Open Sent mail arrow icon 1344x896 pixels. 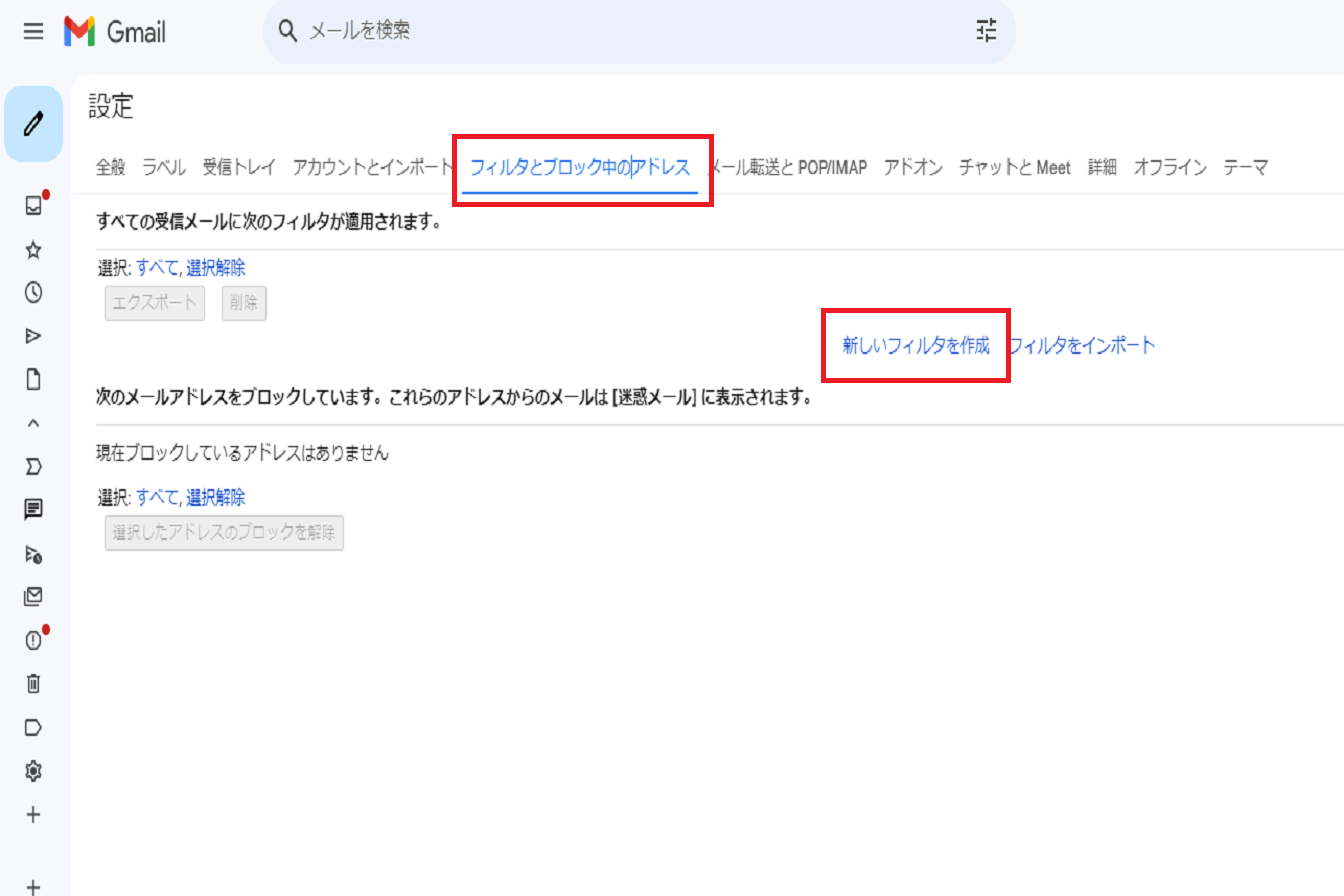click(33, 336)
